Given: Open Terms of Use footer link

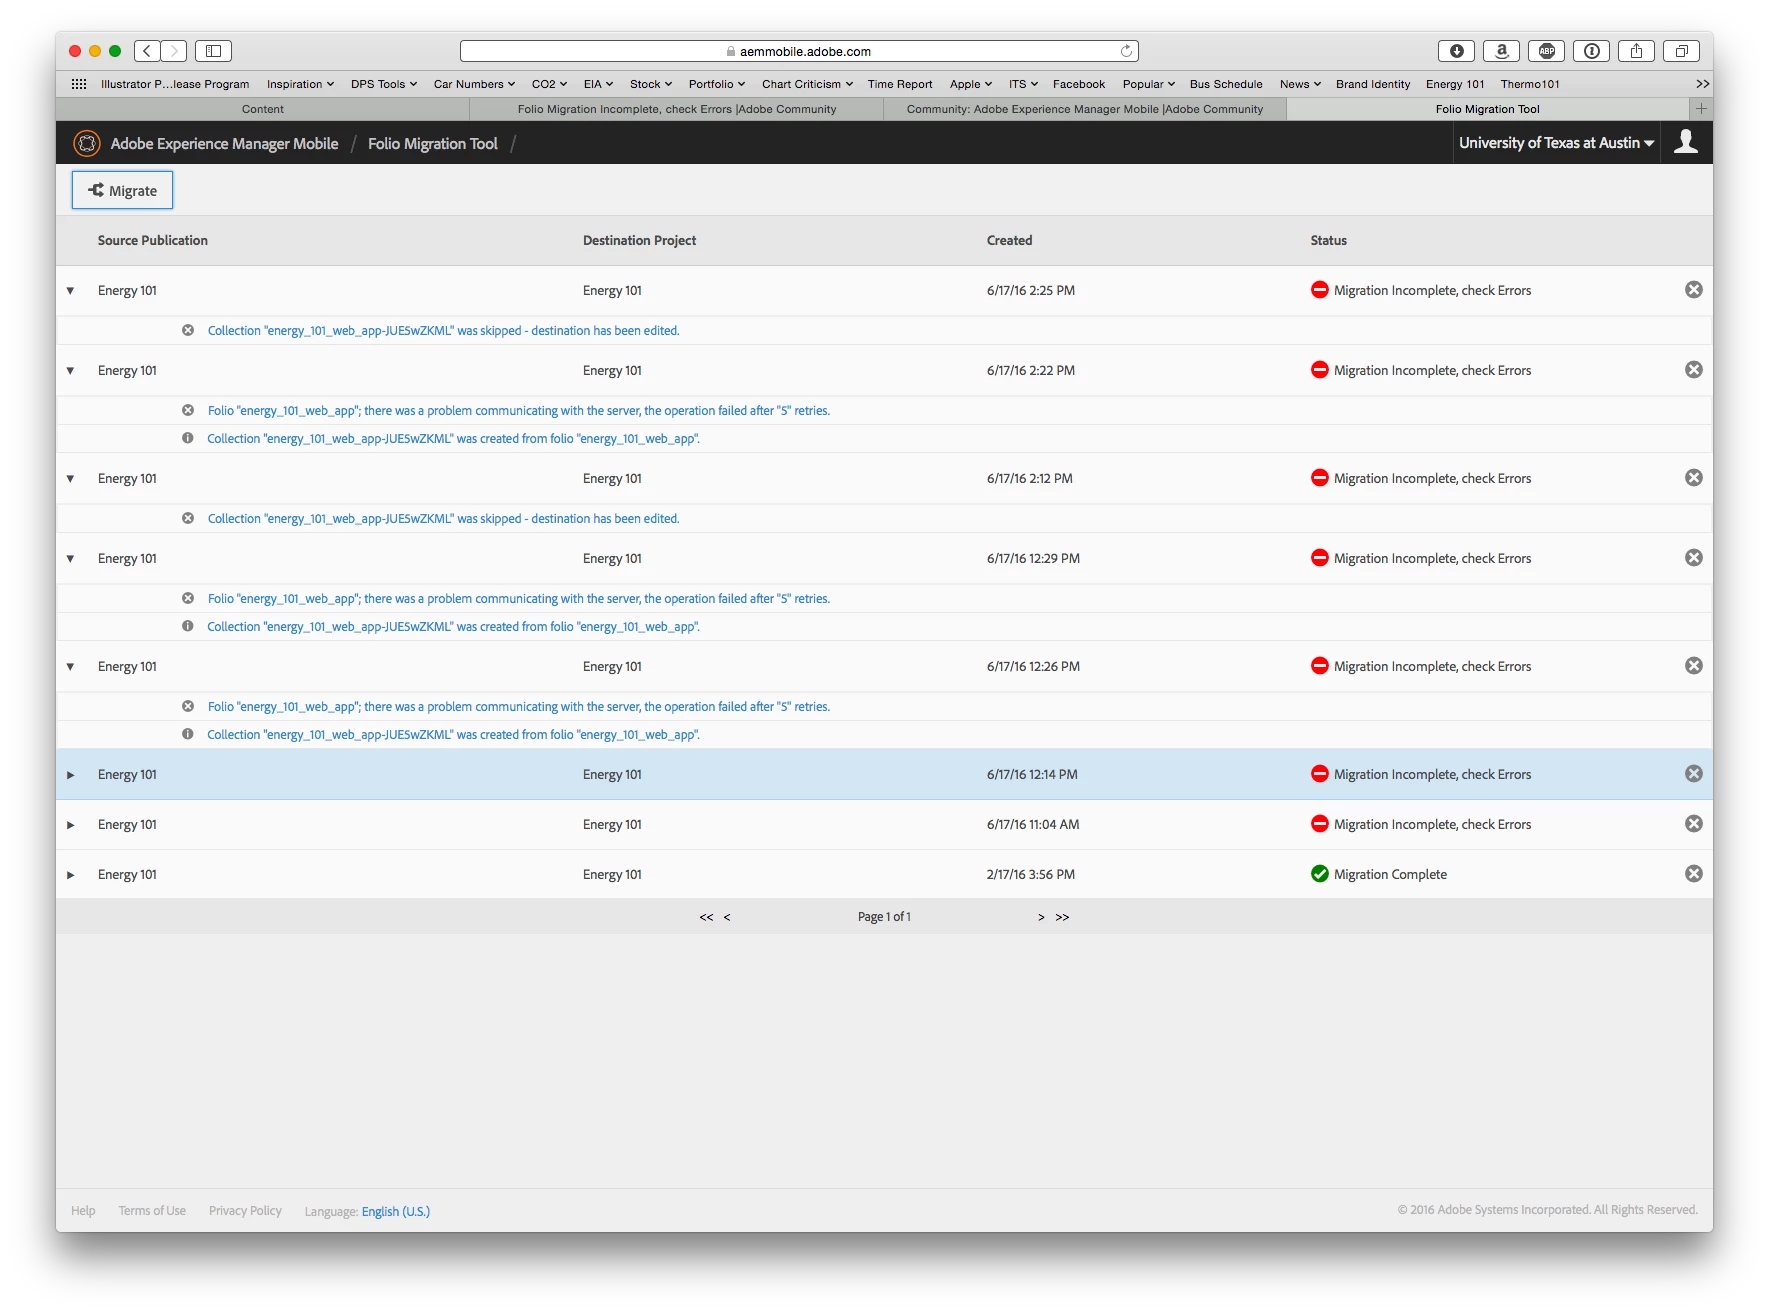Looking at the screenshot, I should (152, 1211).
